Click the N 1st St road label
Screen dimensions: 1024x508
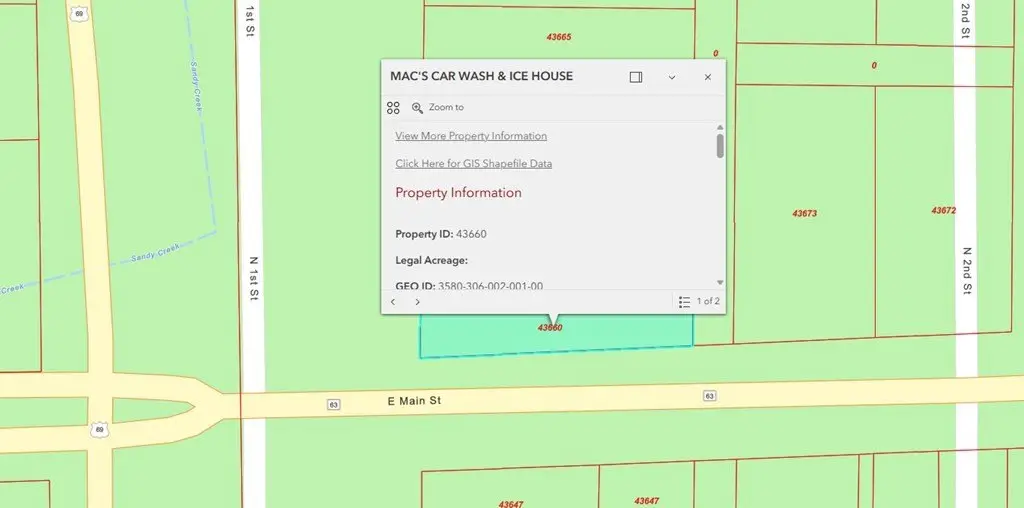(x=254, y=278)
